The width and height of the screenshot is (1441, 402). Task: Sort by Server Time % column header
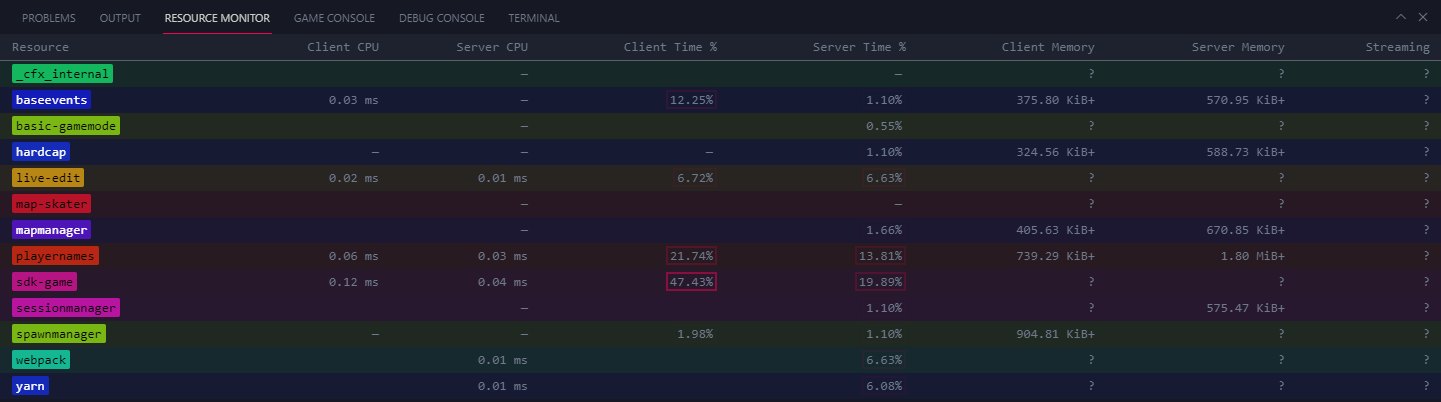click(x=859, y=47)
